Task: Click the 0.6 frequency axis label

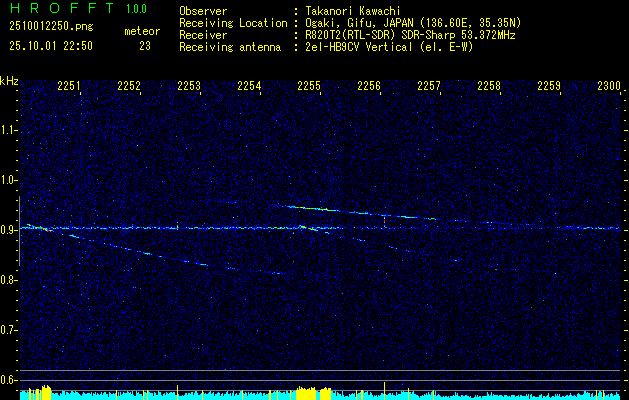Action: point(8,380)
